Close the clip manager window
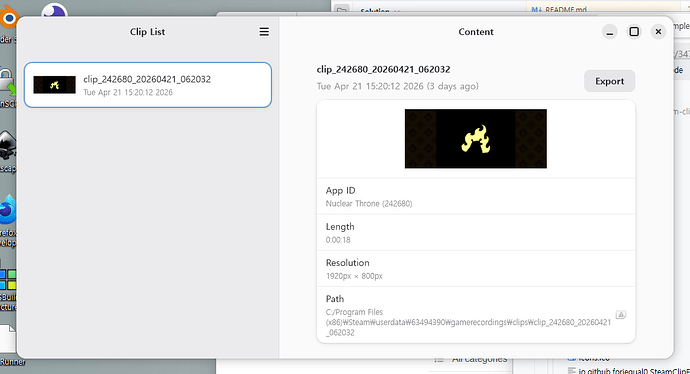This screenshot has height=374, width=690. coord(658,32)
